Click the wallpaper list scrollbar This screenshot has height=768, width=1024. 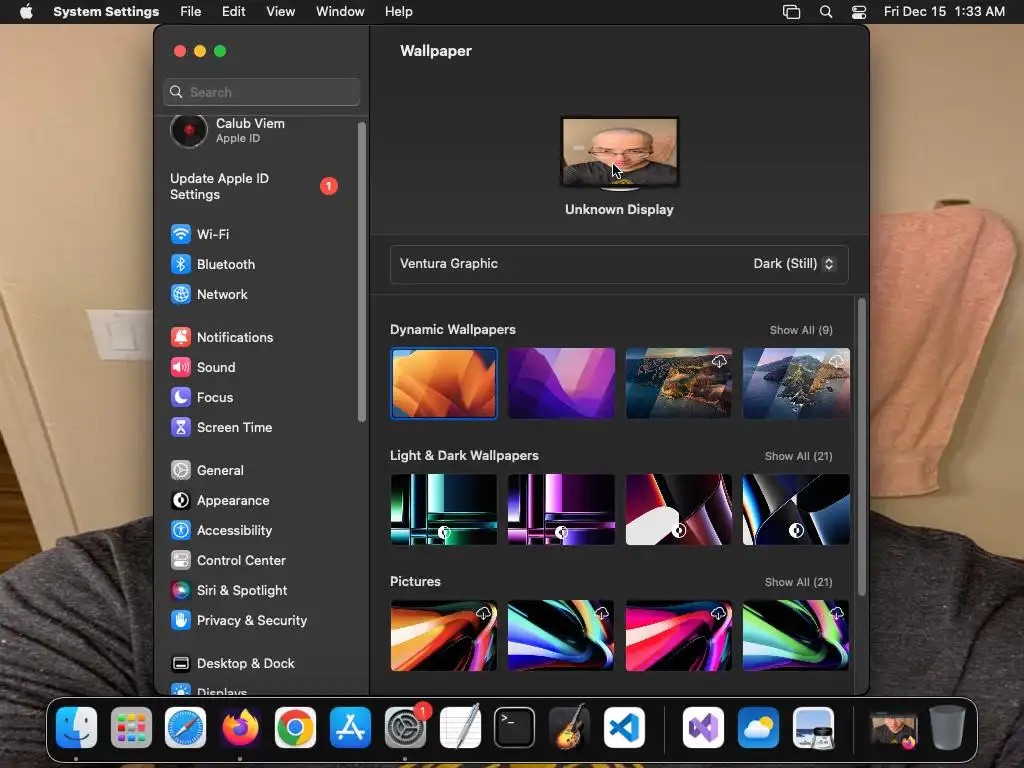tap(861, 447)
